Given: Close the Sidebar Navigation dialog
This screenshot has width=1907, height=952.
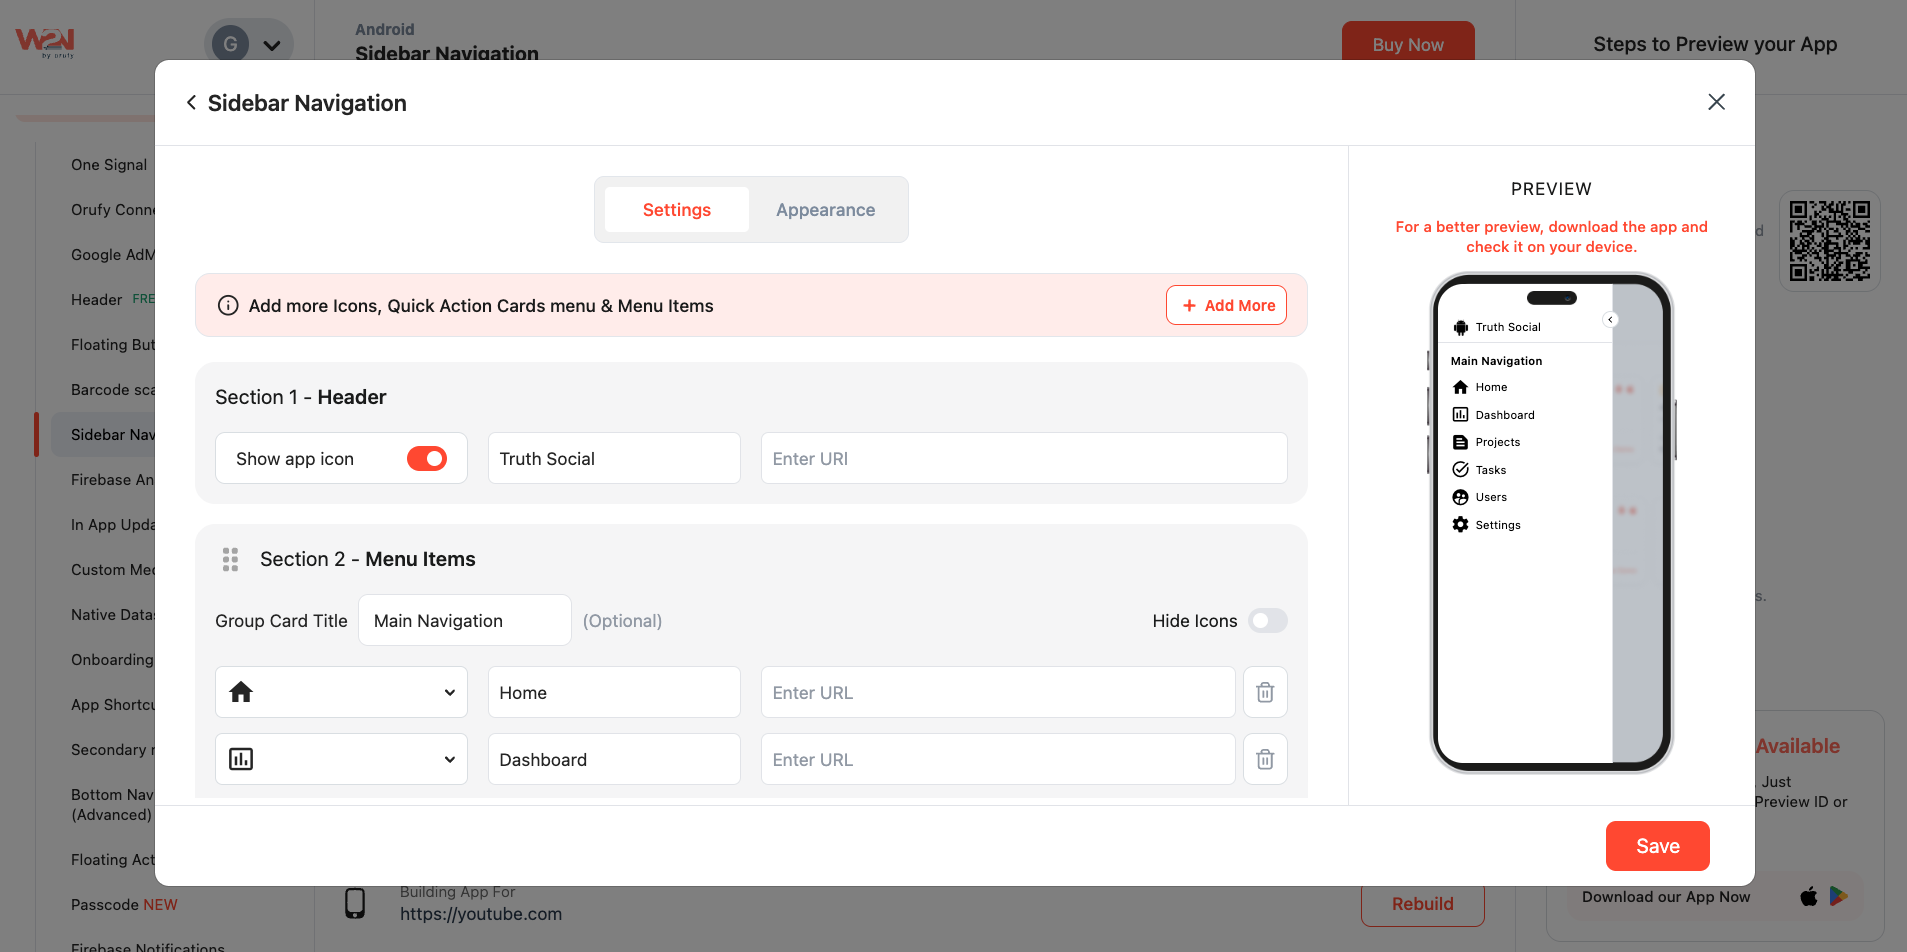Looking at the screenshot, I should (x=1716, y=102).
